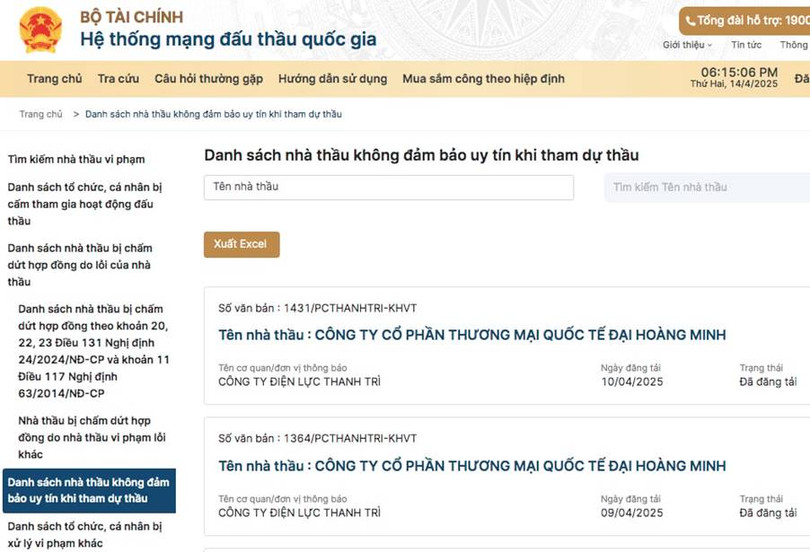Screen dimensions: 810x552
Task: Open the Tin tức link
Action: (745, 45)
